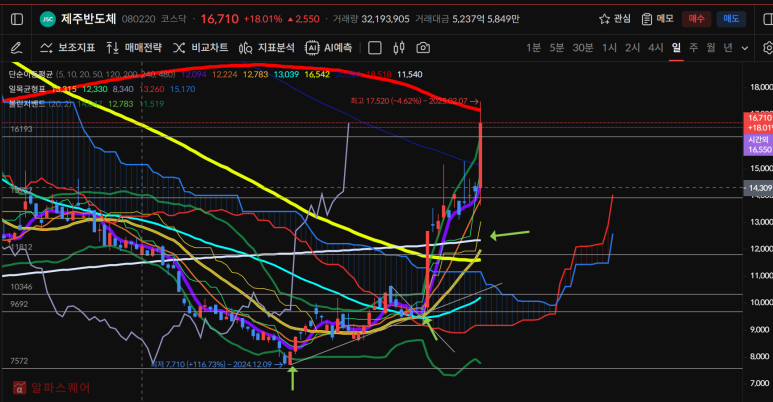
Task: Click the square layout icon in toolbar
Action: click(375, 48)
